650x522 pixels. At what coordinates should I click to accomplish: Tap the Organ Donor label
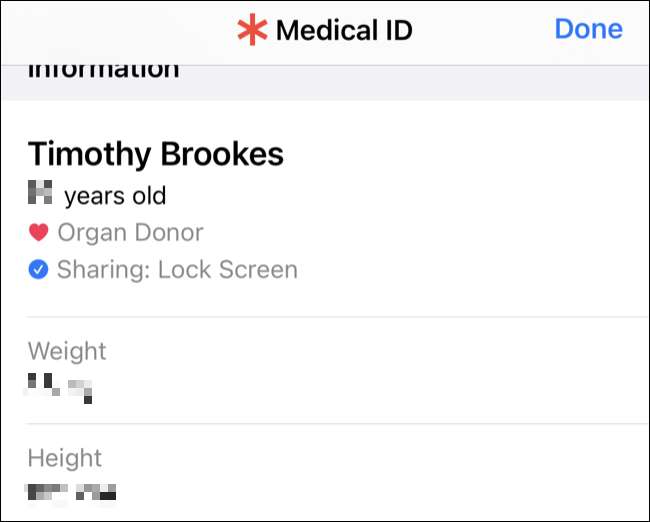click(x=130, y=233)
